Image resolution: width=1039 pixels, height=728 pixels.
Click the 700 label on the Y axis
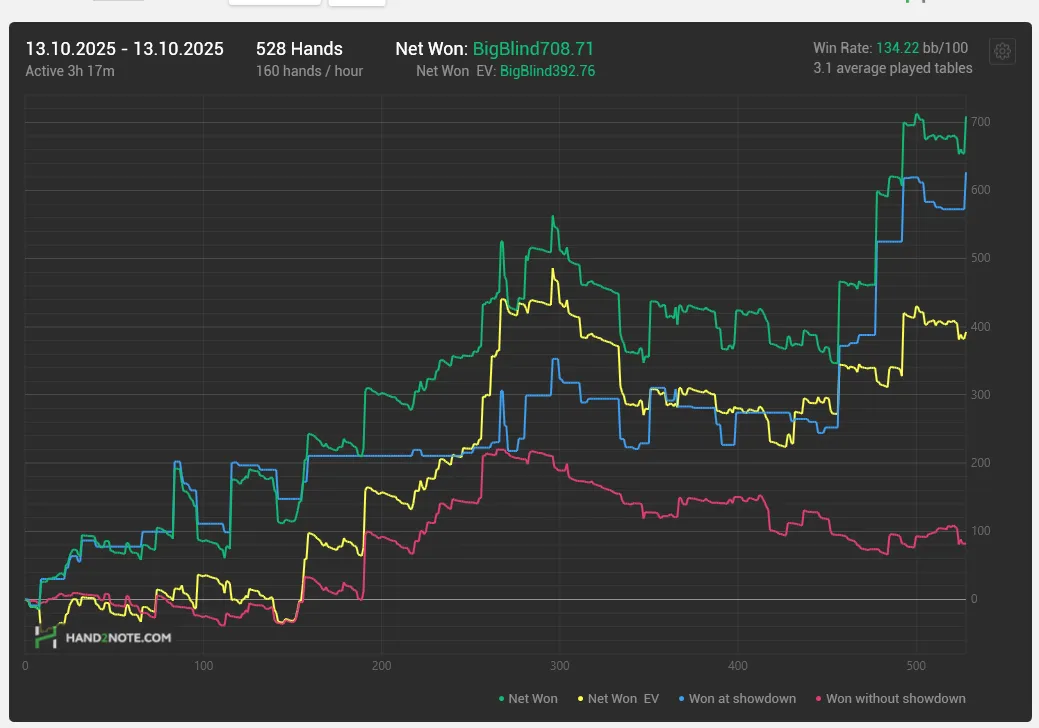pos(979,122)
